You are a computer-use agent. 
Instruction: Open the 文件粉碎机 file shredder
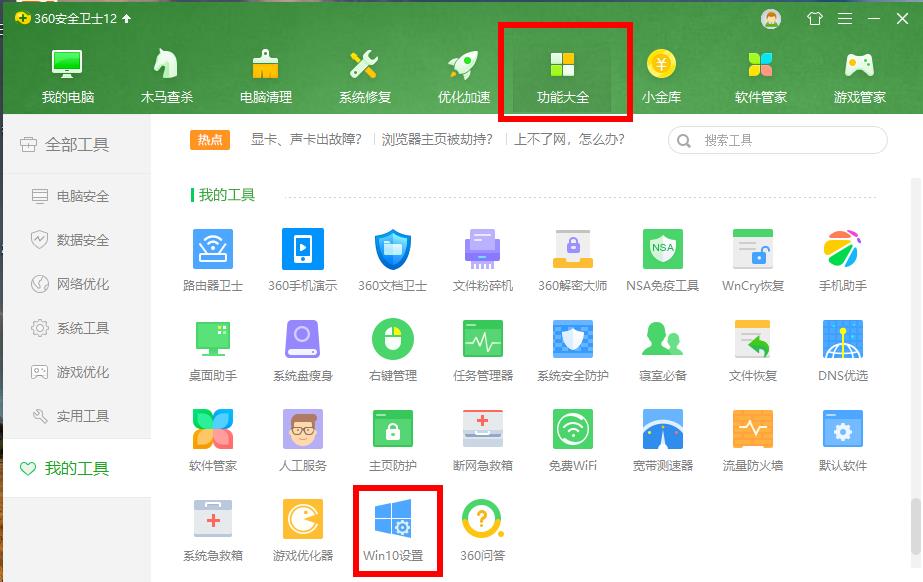(483, 260)
